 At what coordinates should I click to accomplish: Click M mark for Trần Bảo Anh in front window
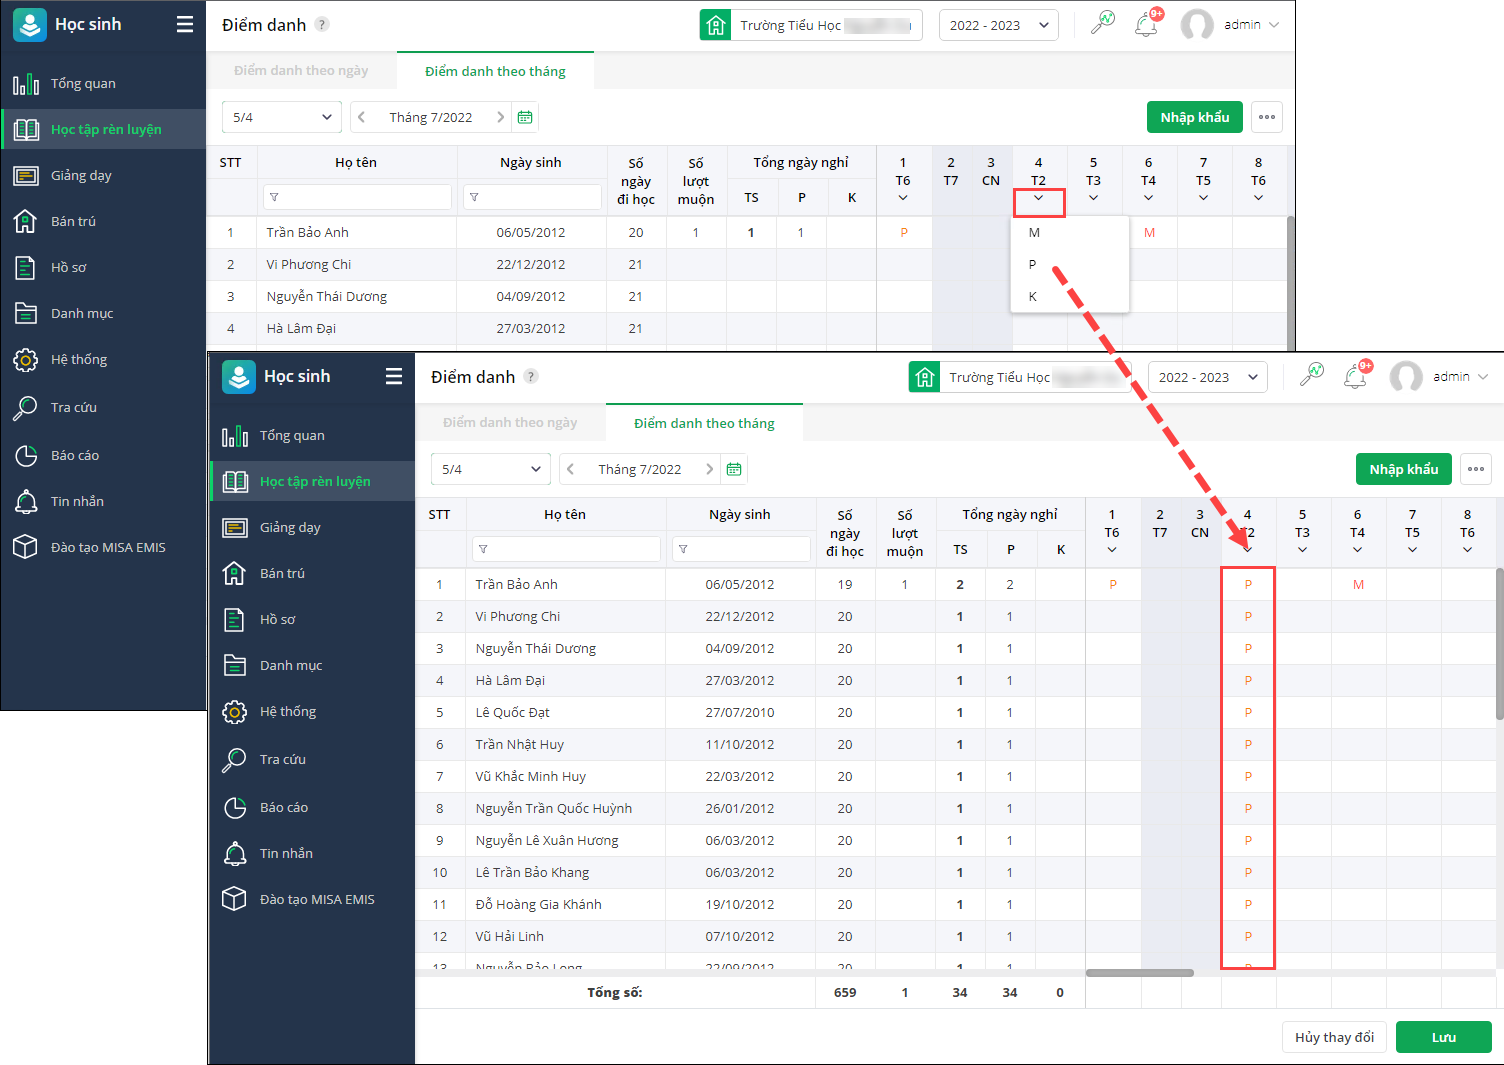click(1358, 585)
